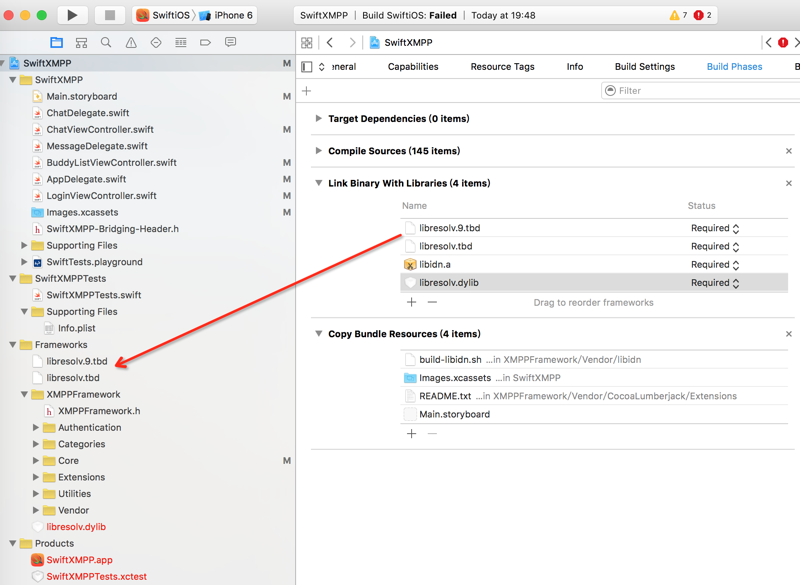Screen dimensions: 800x585
Task: Select build-libidn.sh bundle resource
Action: point(450,360)
